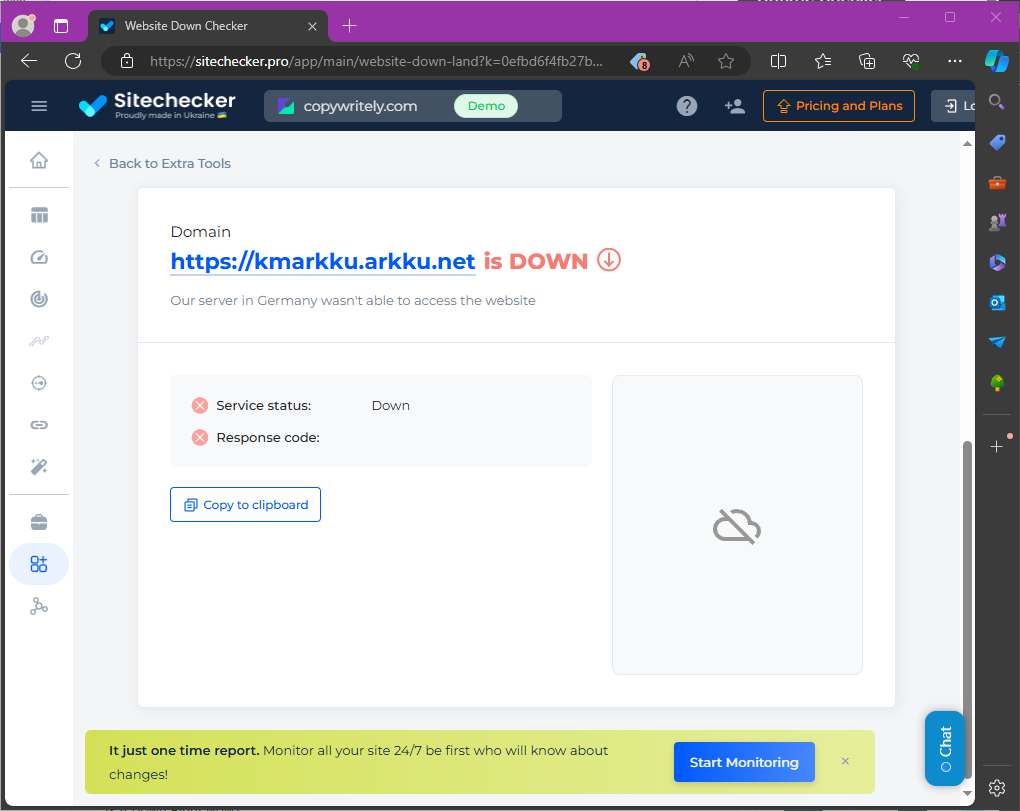Click 'Our server in Germany' message
Viewport: 1020px width, 811px height.
(353, 300)
